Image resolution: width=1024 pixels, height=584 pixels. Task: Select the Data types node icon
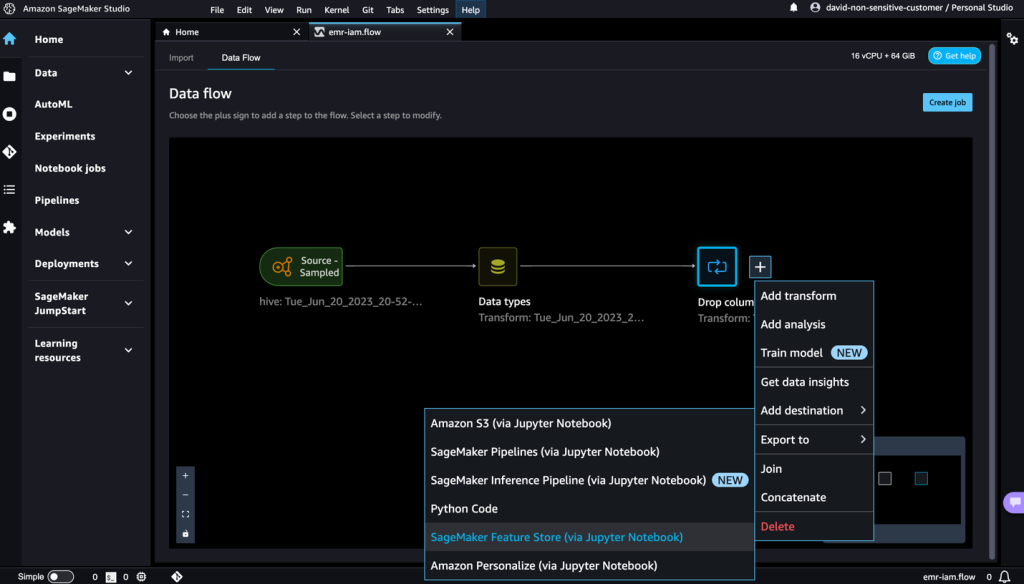(498, 267)
